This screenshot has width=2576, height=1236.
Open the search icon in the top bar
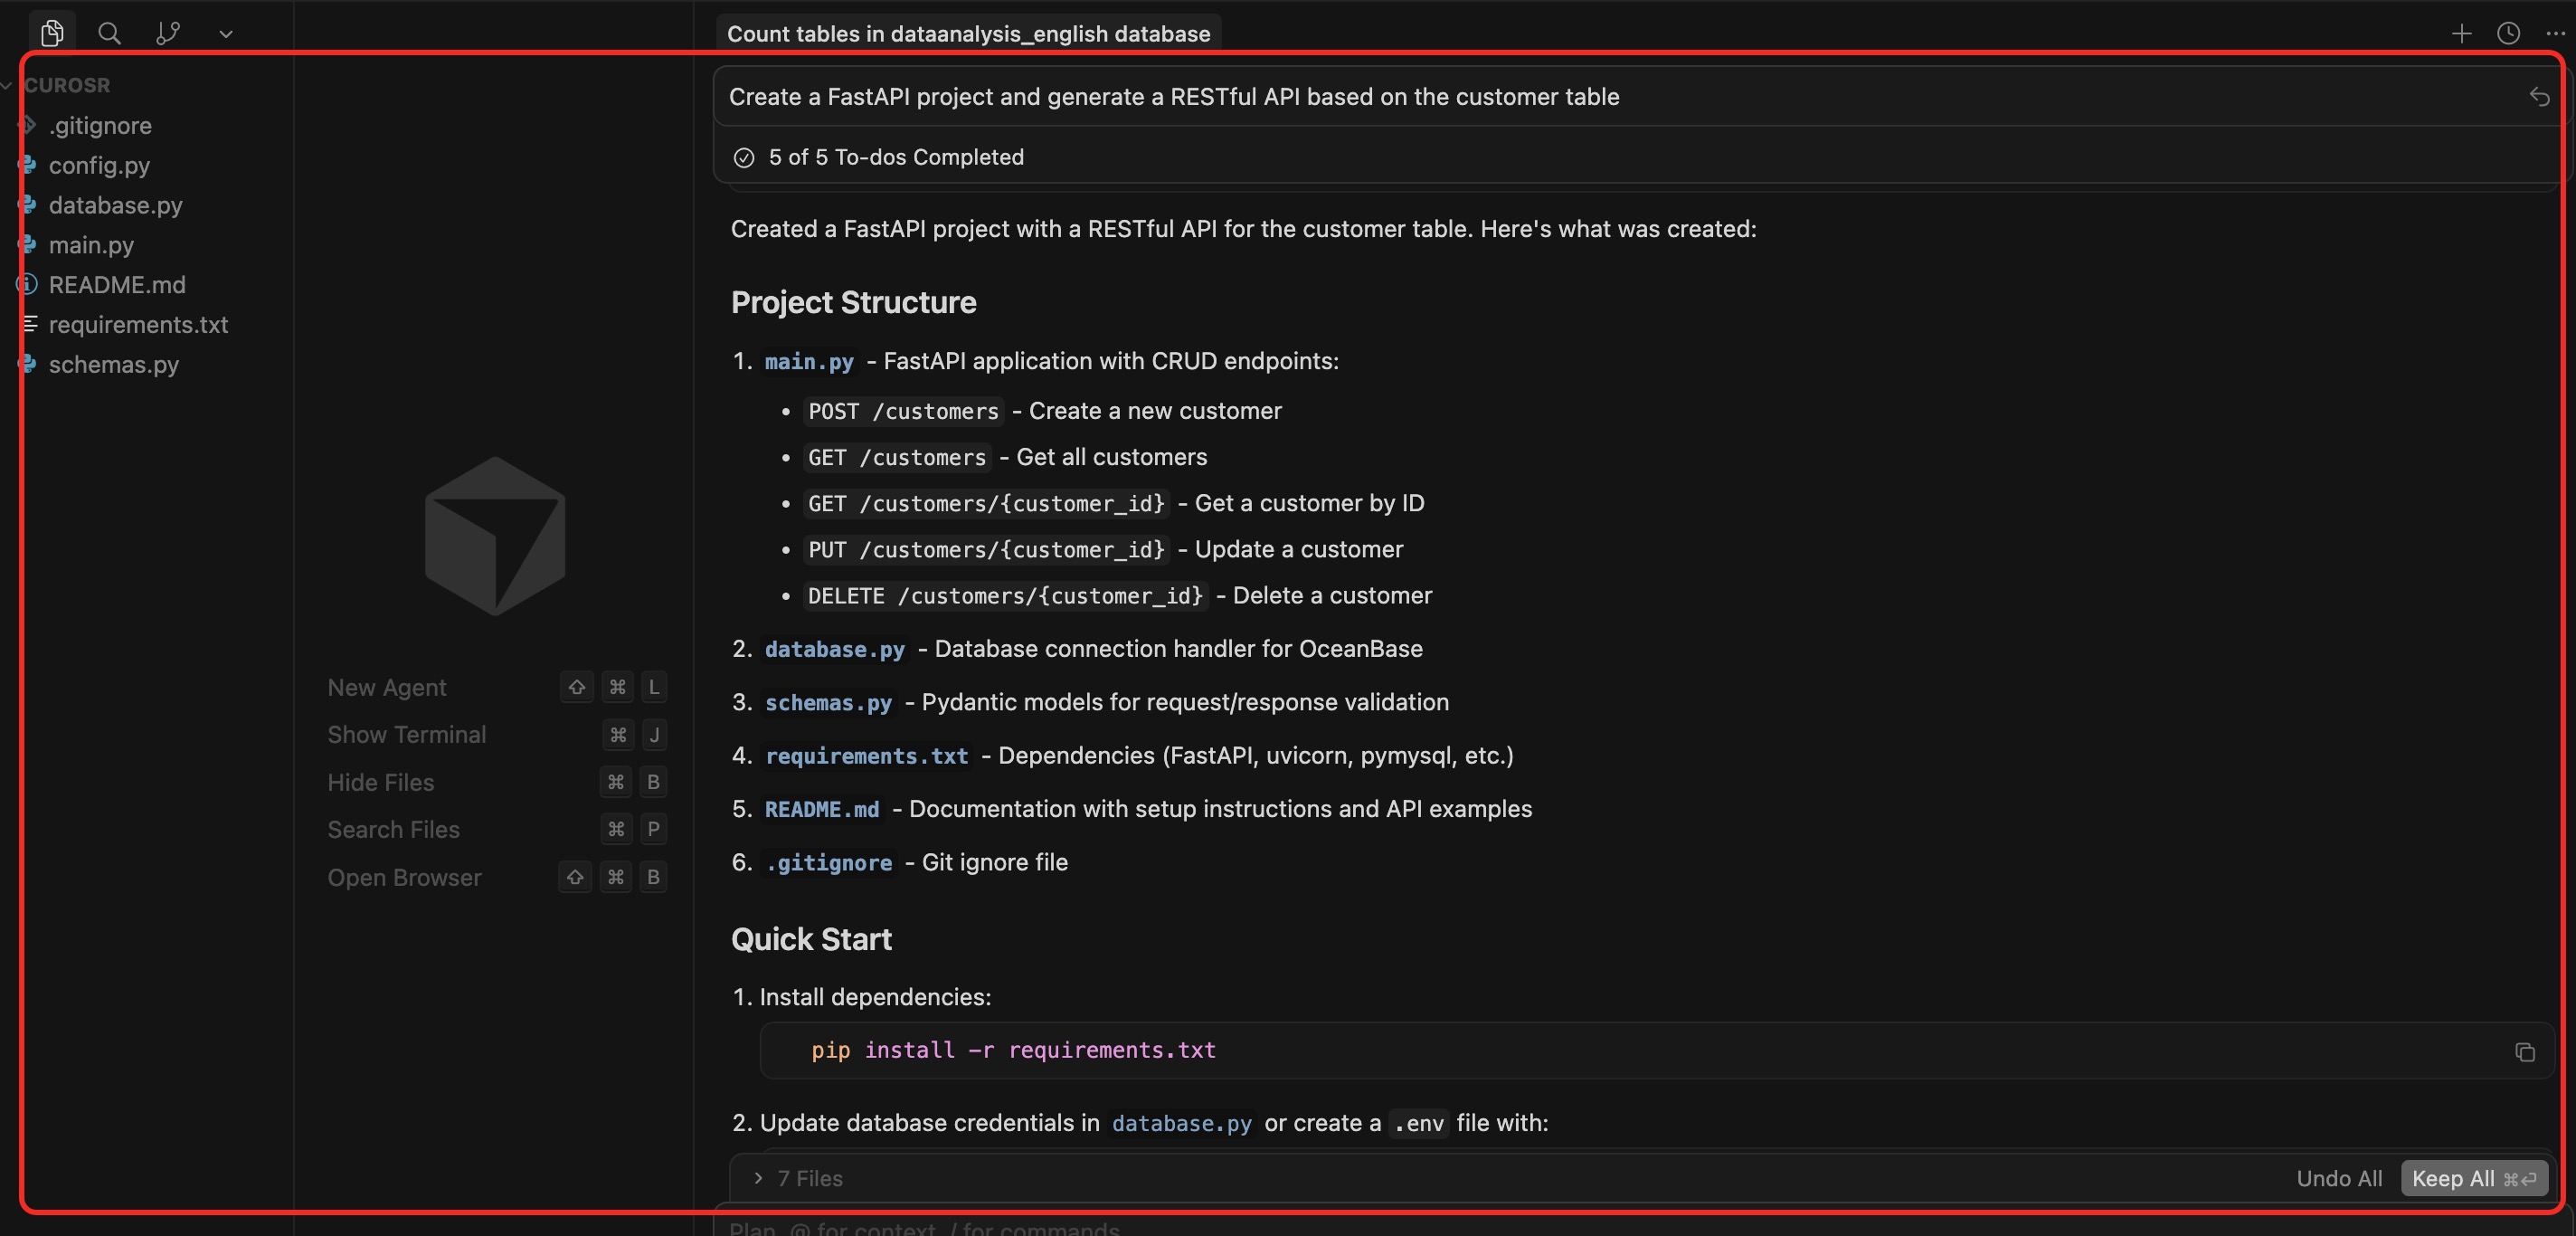point(110,33)
